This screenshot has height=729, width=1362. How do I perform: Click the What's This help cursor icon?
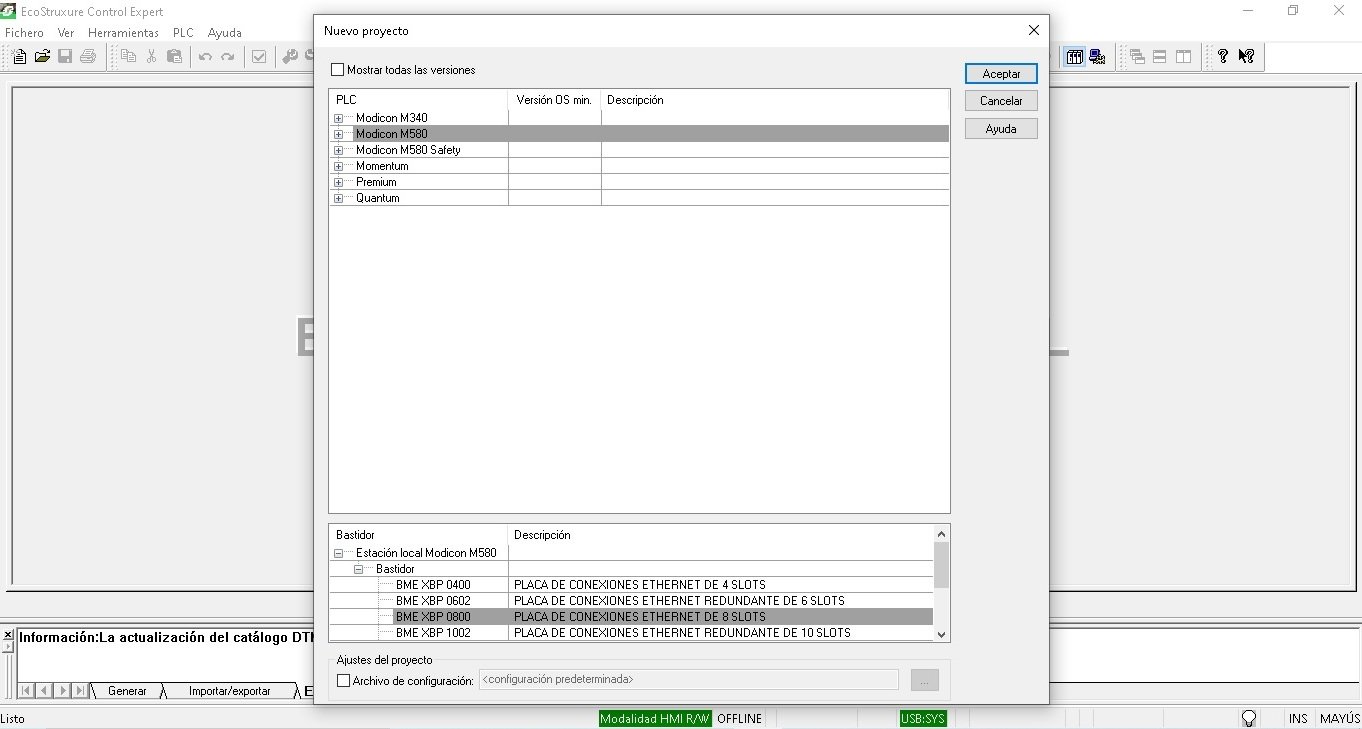coord(1246,57)
